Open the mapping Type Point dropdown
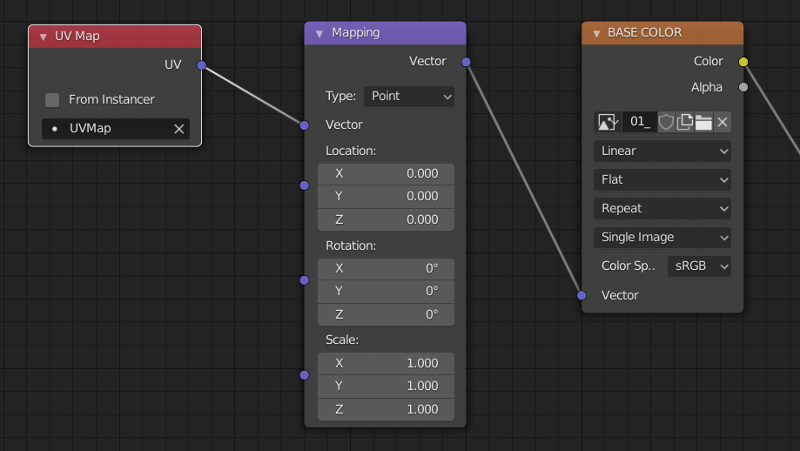The height and width of the screenshot is (451, 800). point(410,97)
